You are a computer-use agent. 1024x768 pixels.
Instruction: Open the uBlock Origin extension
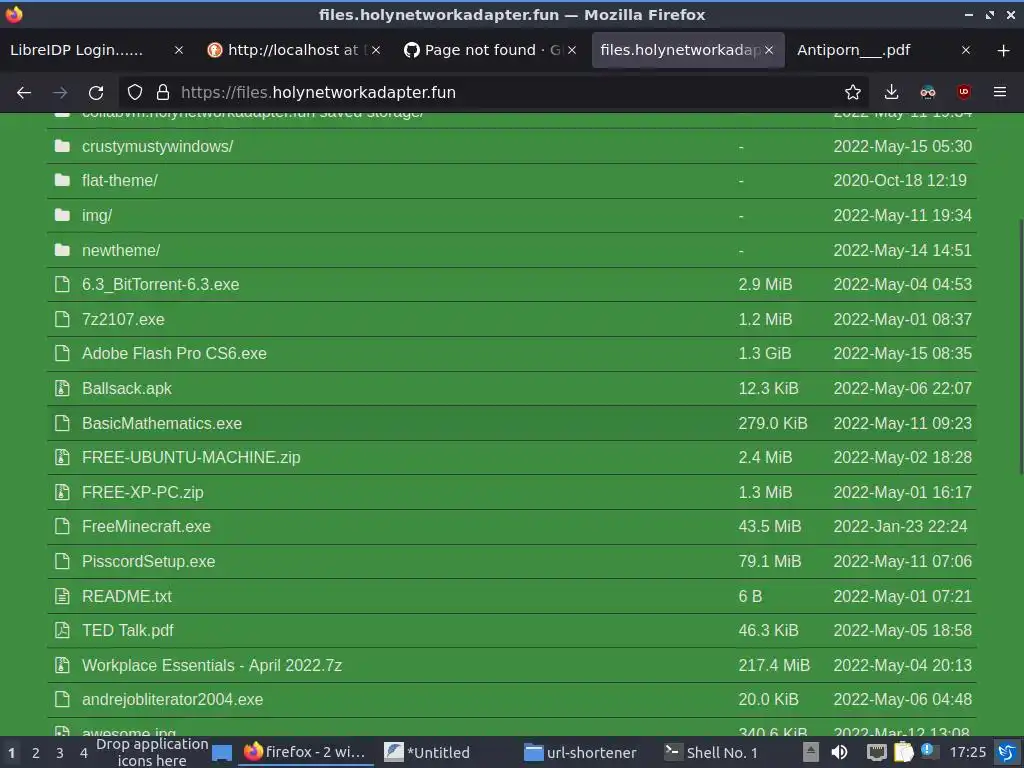[x=963, y=93]
